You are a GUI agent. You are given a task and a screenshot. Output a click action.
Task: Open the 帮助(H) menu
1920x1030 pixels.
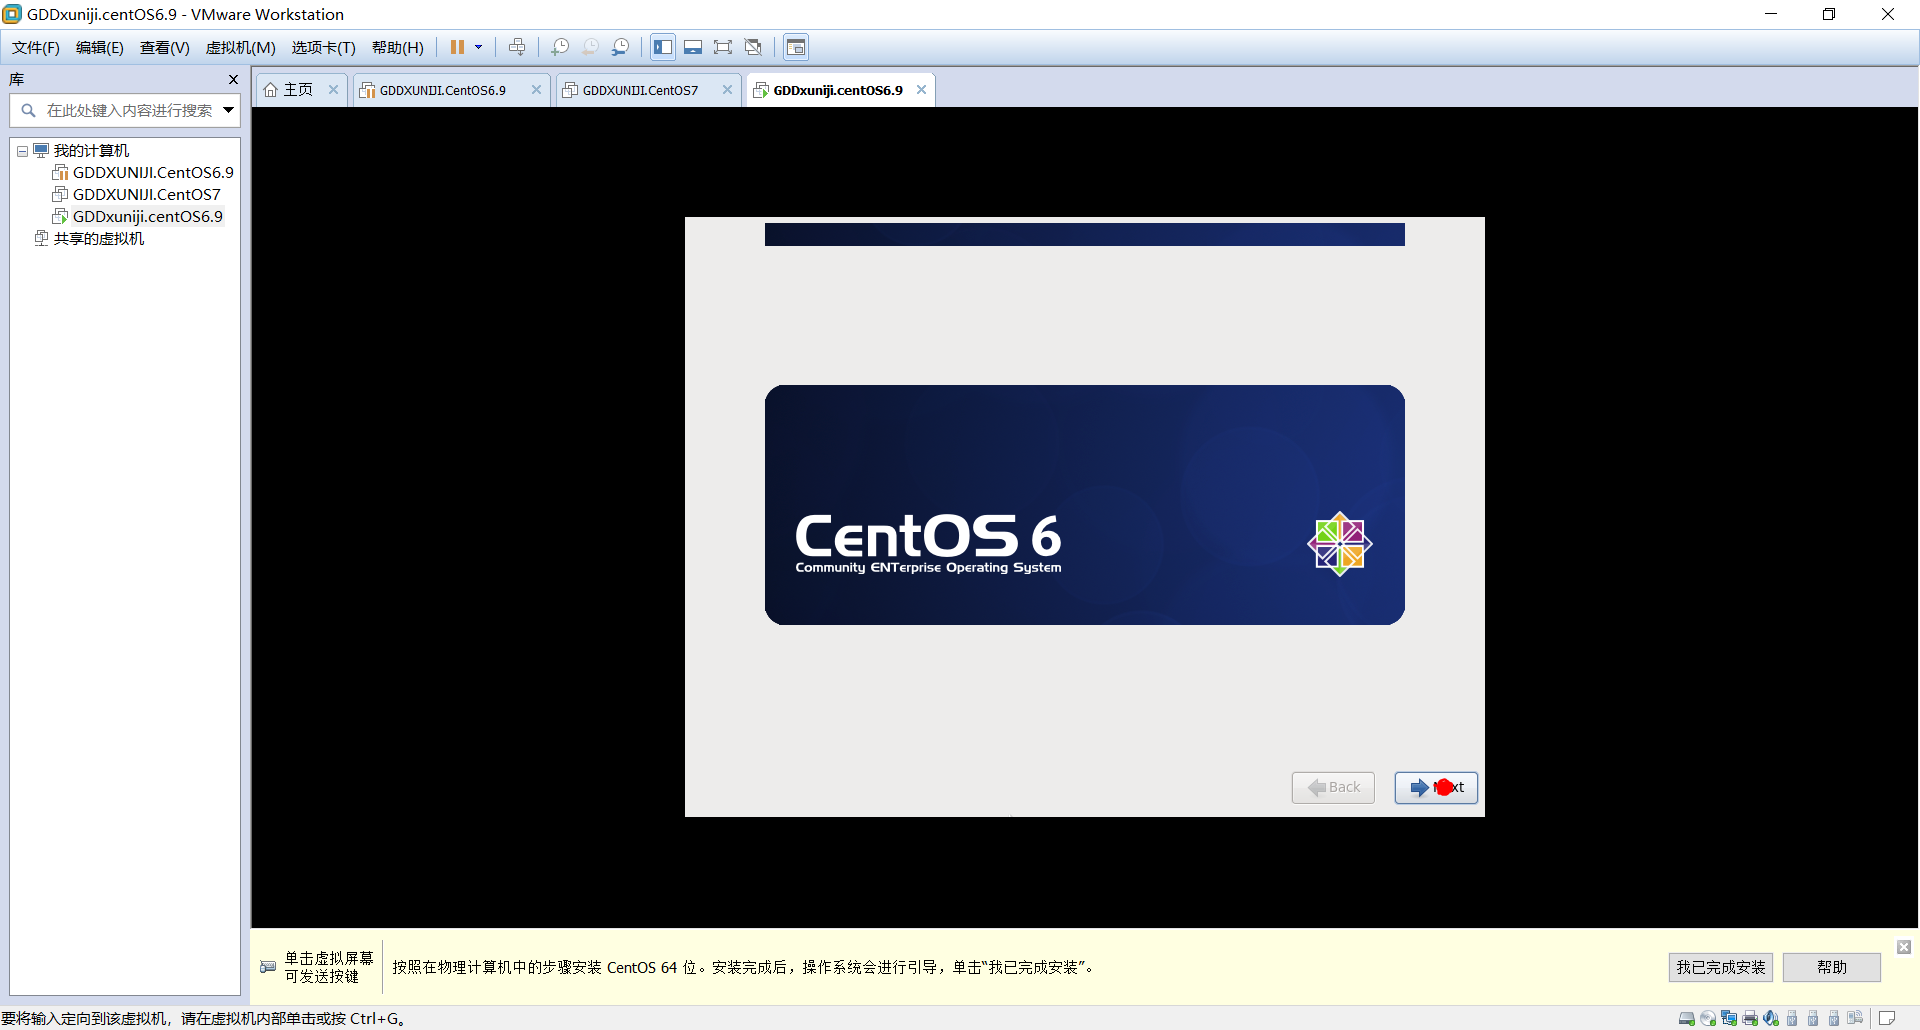(x=398, y=47)
